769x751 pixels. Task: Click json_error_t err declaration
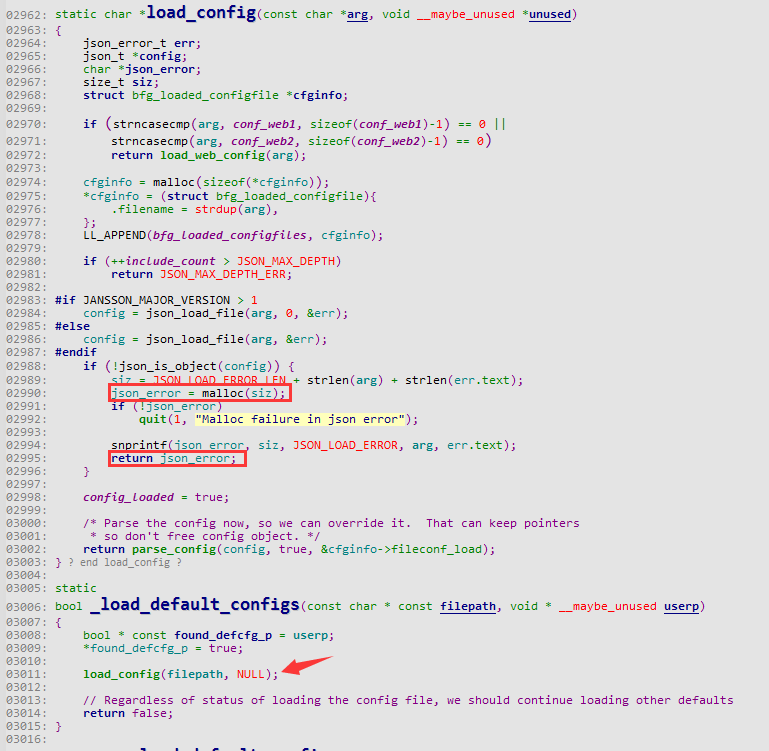[x=142, y=43]
